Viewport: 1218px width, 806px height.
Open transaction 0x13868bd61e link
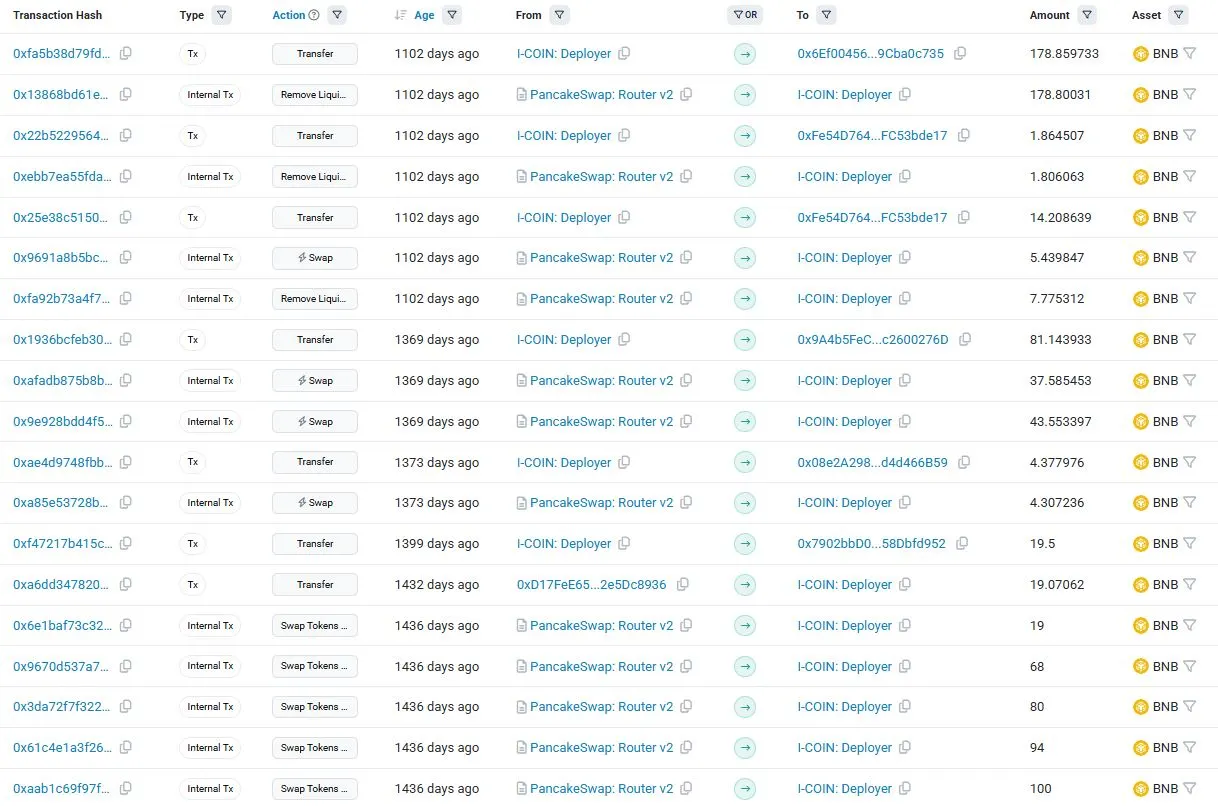pos(61,95)
